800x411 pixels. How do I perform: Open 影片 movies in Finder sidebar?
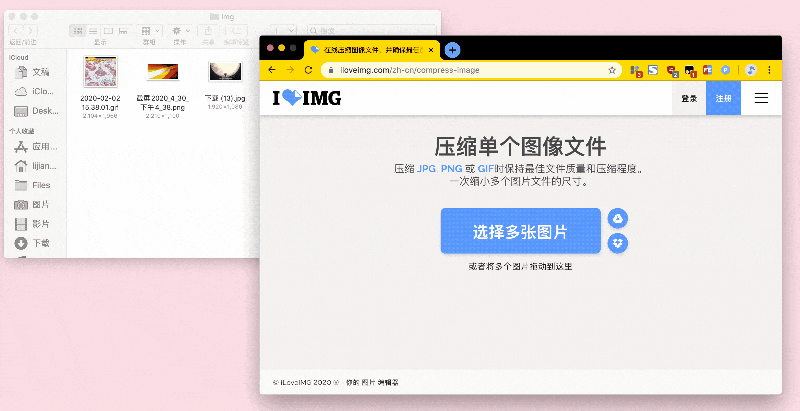[33, 224]
